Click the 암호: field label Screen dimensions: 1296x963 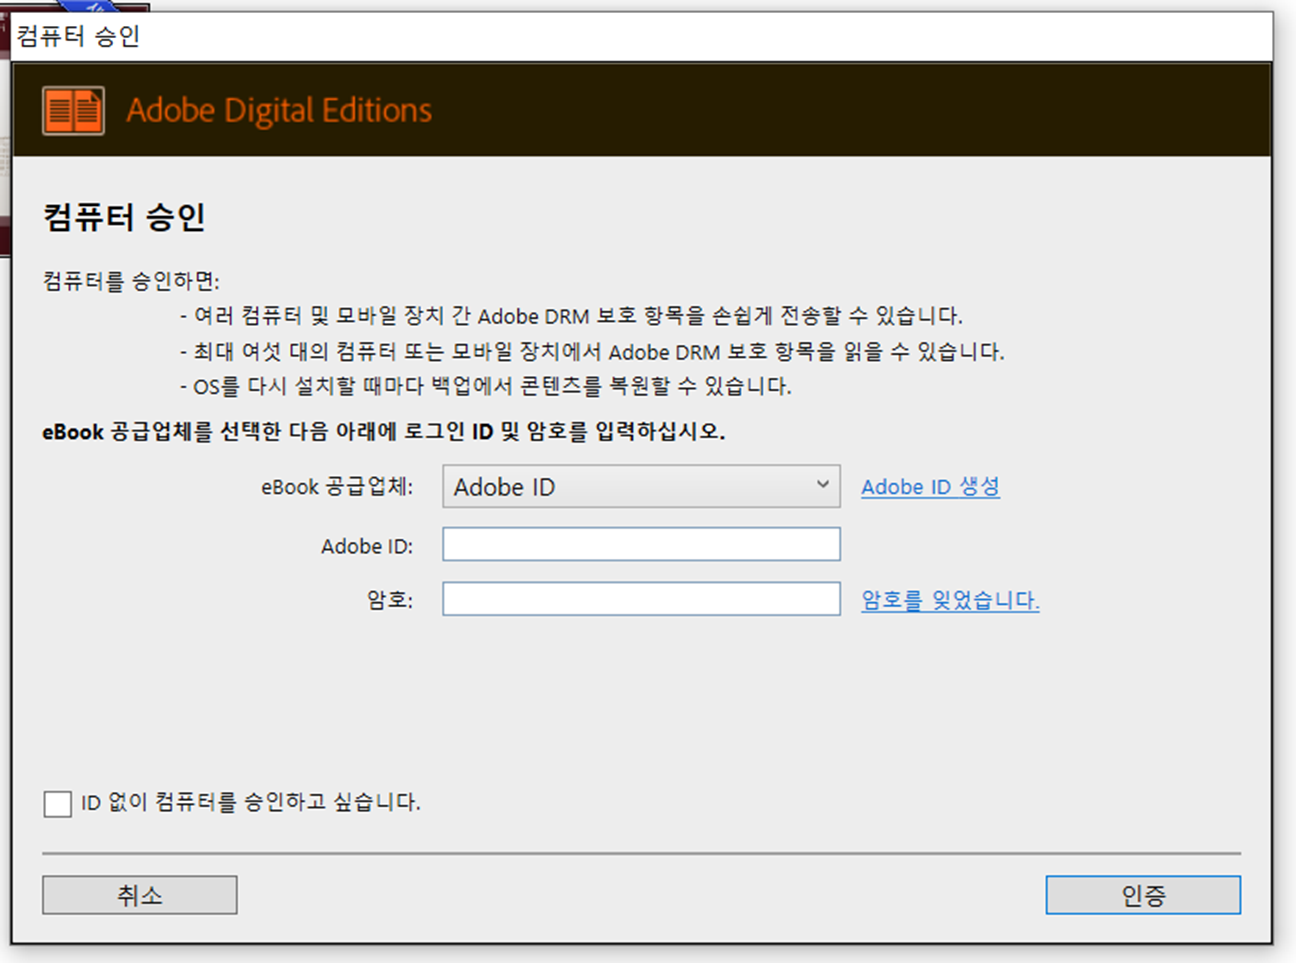pyautogui.click(x=390, y=600)
